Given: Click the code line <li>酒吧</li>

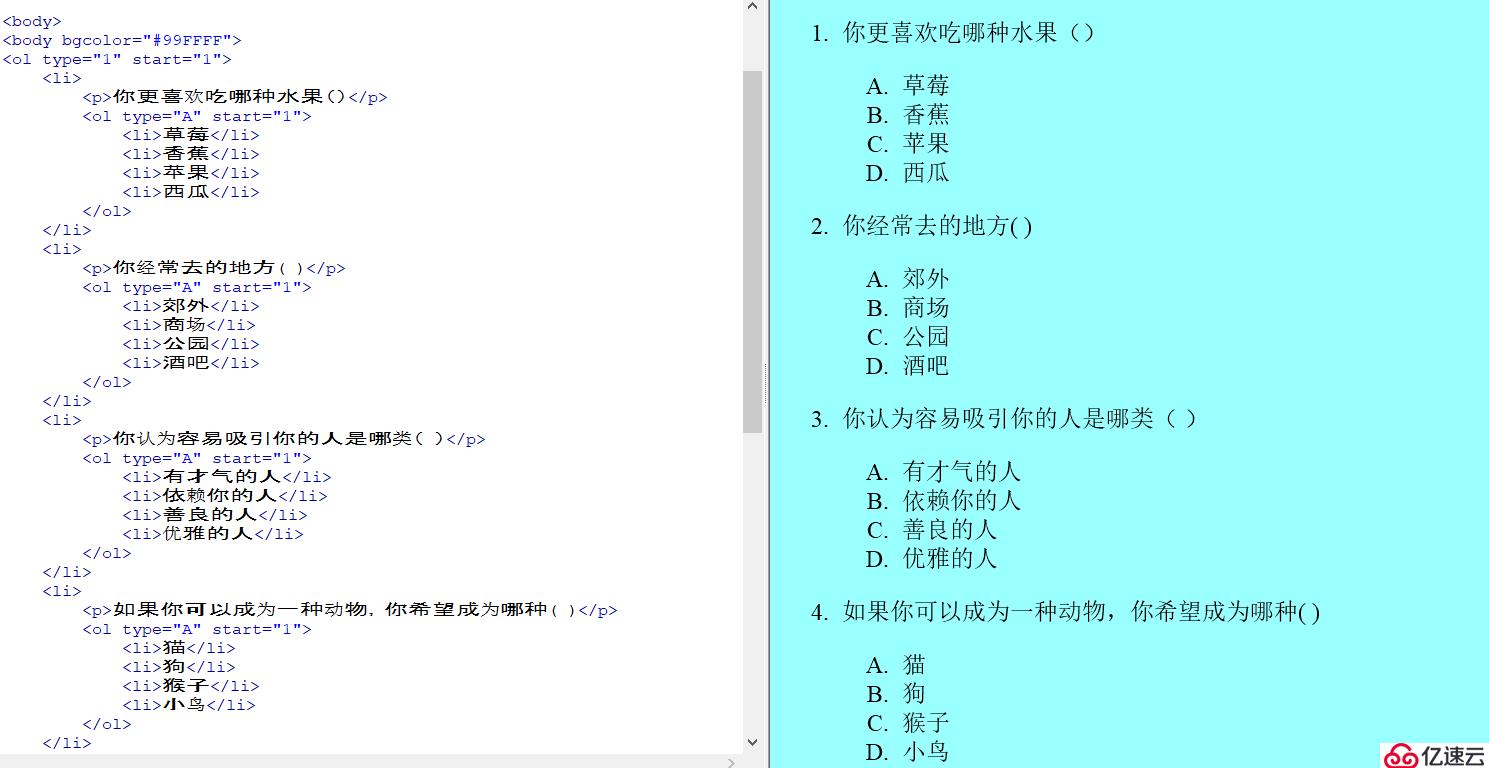Looking at the screenshot, I should [191, 363].
